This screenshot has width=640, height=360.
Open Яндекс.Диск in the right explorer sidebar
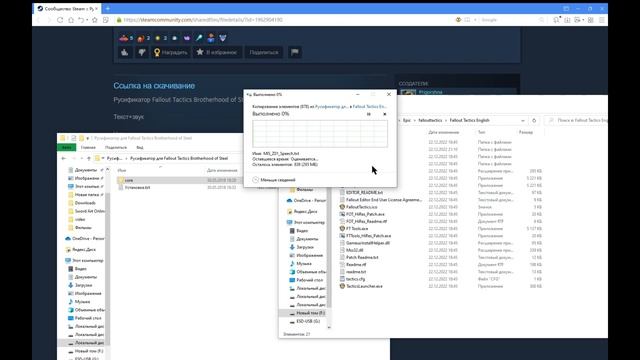302,211
